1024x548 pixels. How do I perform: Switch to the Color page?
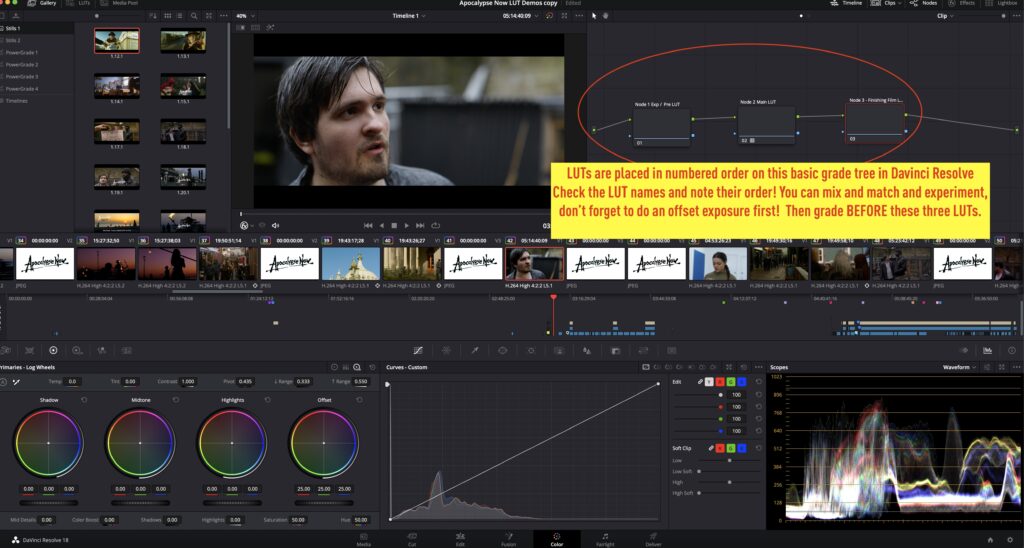click(556, 539)
